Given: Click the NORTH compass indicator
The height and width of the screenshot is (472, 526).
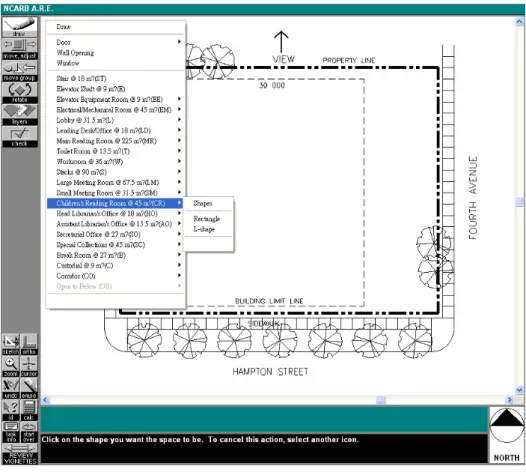Looking at the screenshot, I should (507, 435).
